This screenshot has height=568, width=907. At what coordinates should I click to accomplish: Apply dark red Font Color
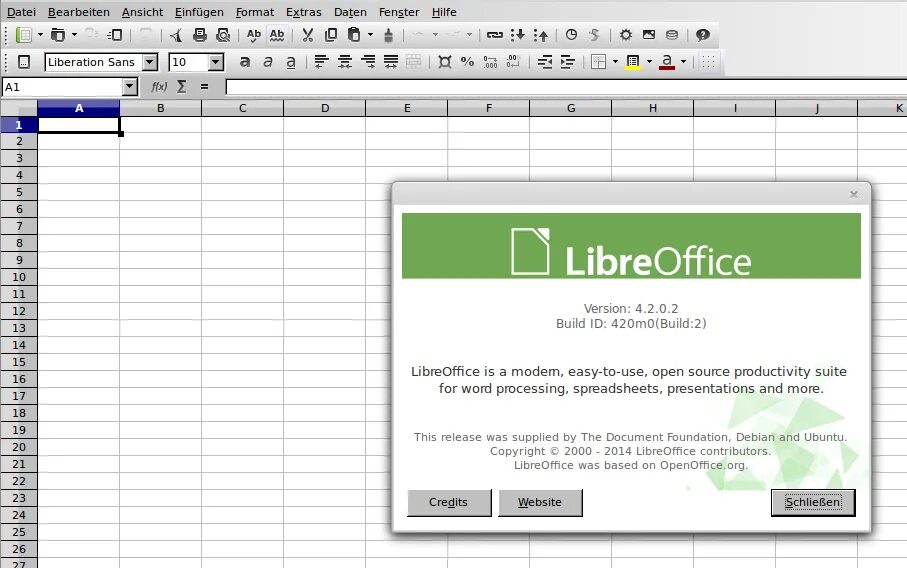tap(667, 62)
